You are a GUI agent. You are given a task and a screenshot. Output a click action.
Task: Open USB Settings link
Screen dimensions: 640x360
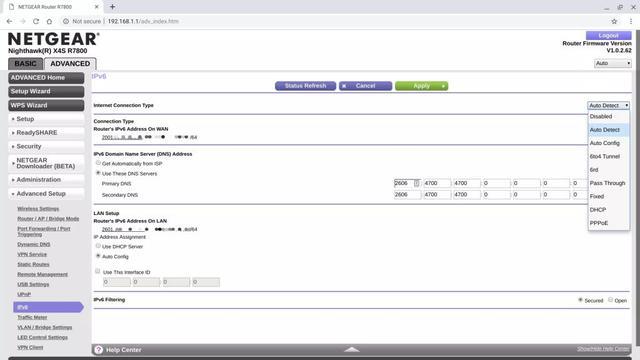tap(33, 284)
